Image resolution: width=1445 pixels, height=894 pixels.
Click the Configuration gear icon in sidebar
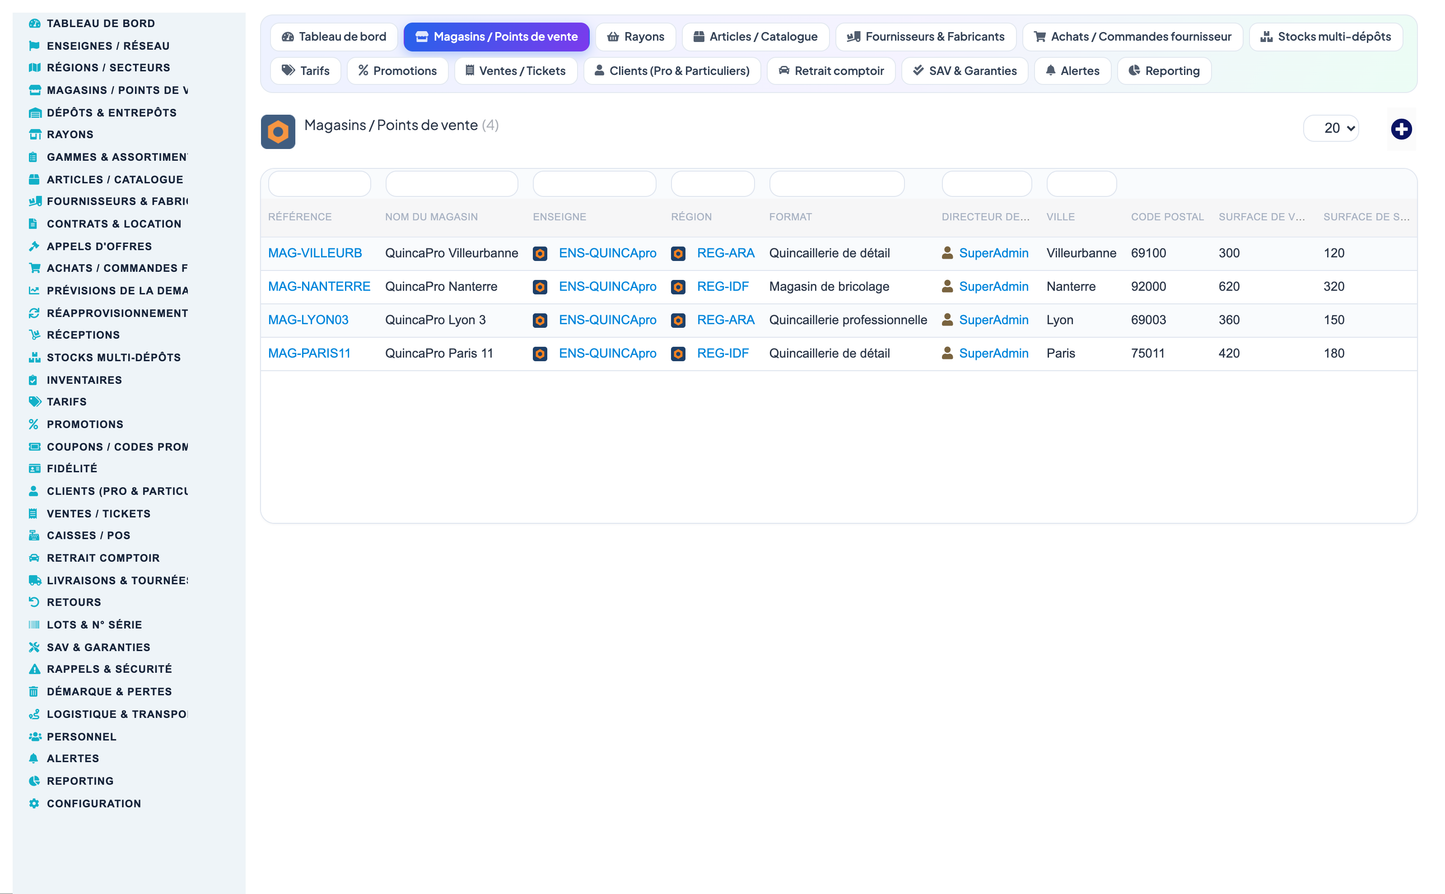(x=34, y=804)
